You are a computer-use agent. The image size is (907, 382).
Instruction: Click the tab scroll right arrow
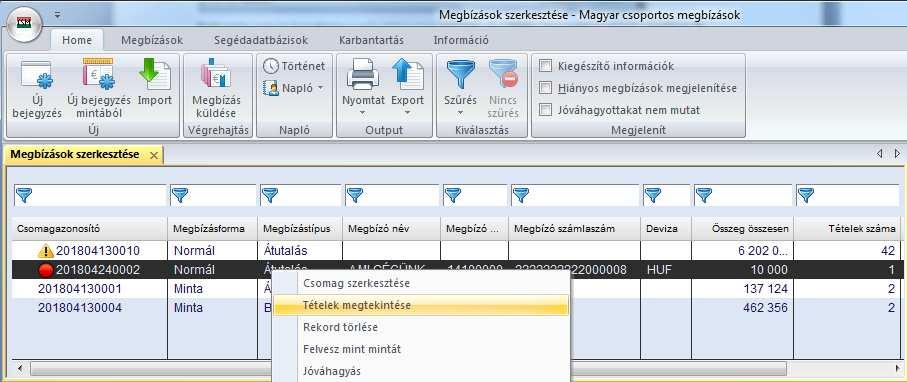point(897,154)
